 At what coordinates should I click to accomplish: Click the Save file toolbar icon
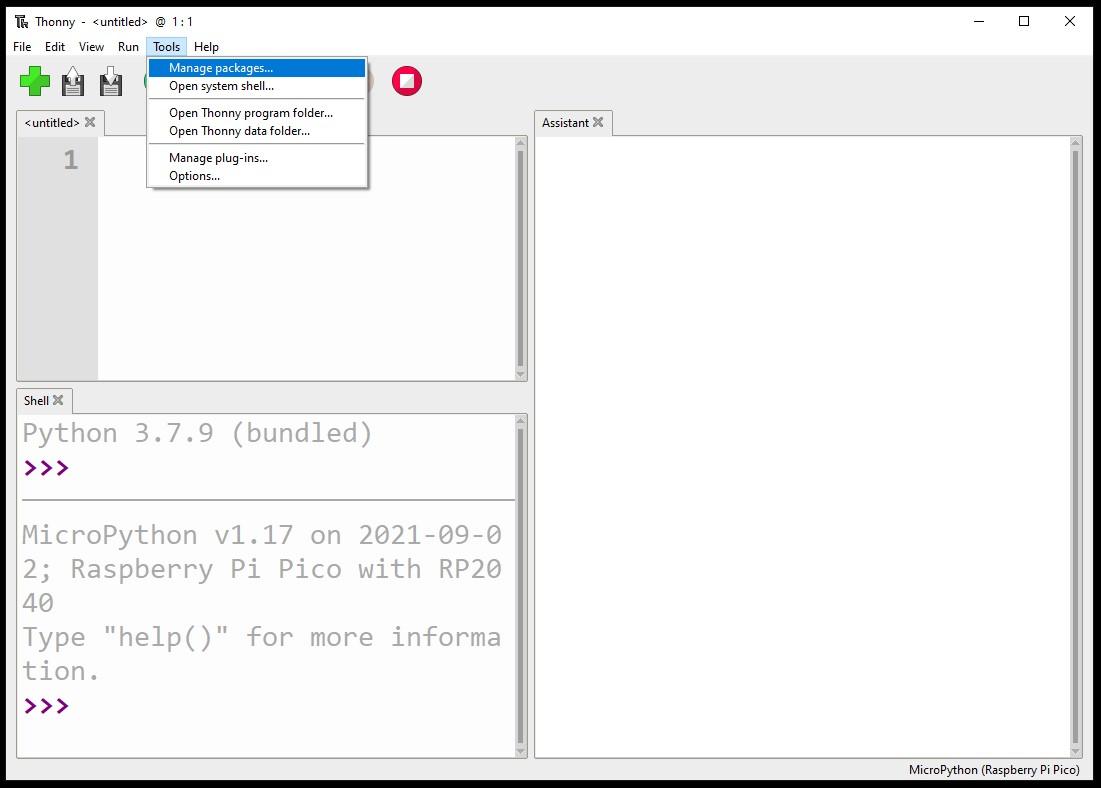111,81
